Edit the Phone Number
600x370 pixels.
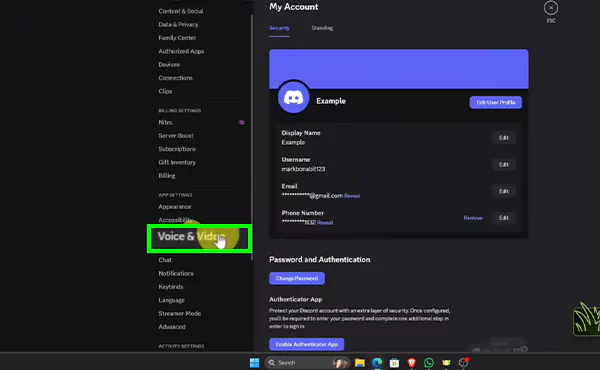pyautogui.click(x=504, y=218)
